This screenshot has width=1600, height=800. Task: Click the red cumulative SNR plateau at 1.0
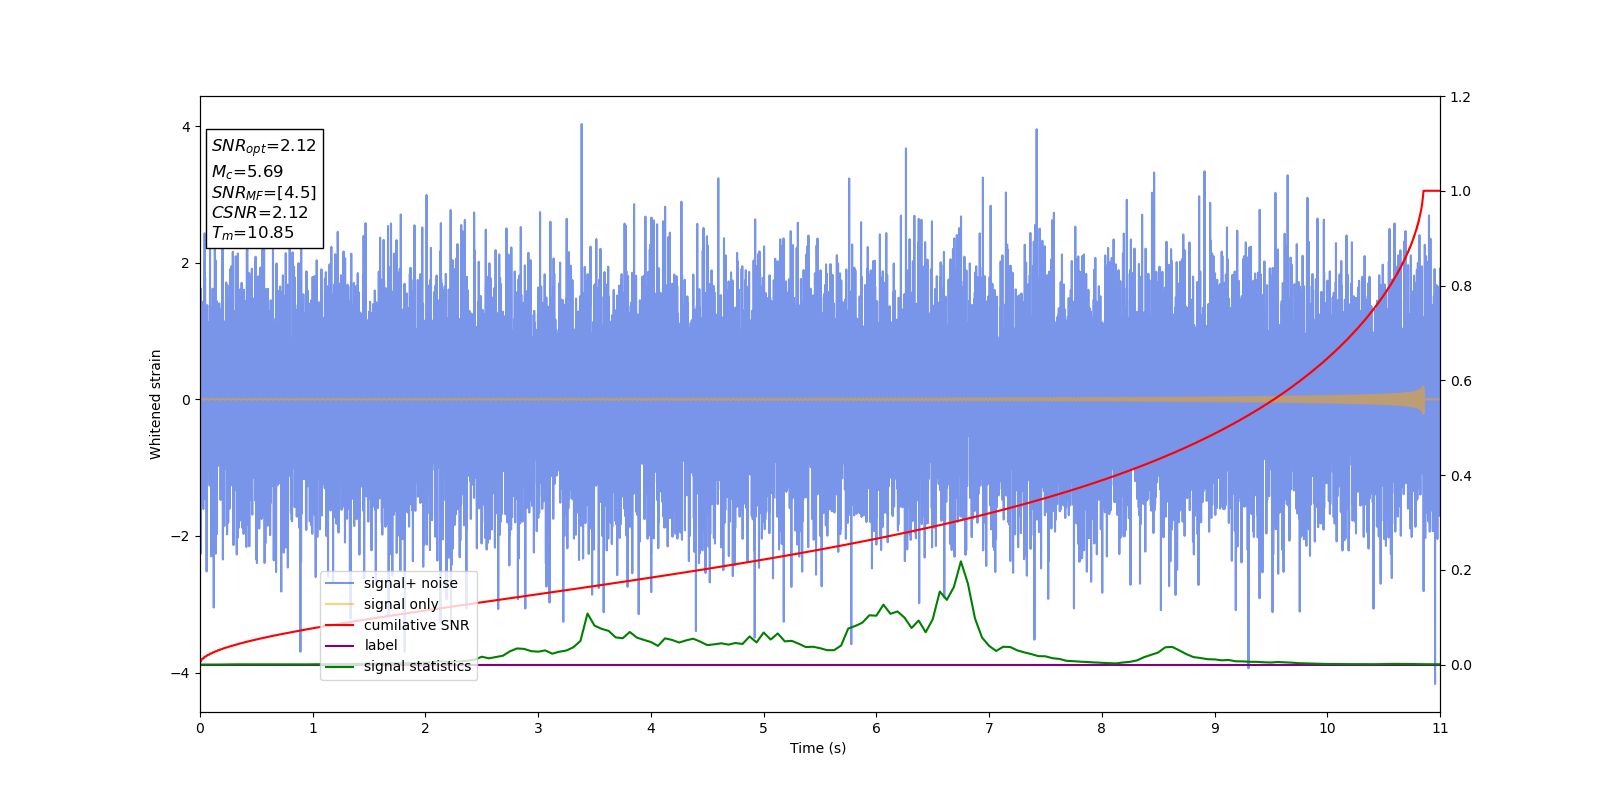tap(1432, 191)
